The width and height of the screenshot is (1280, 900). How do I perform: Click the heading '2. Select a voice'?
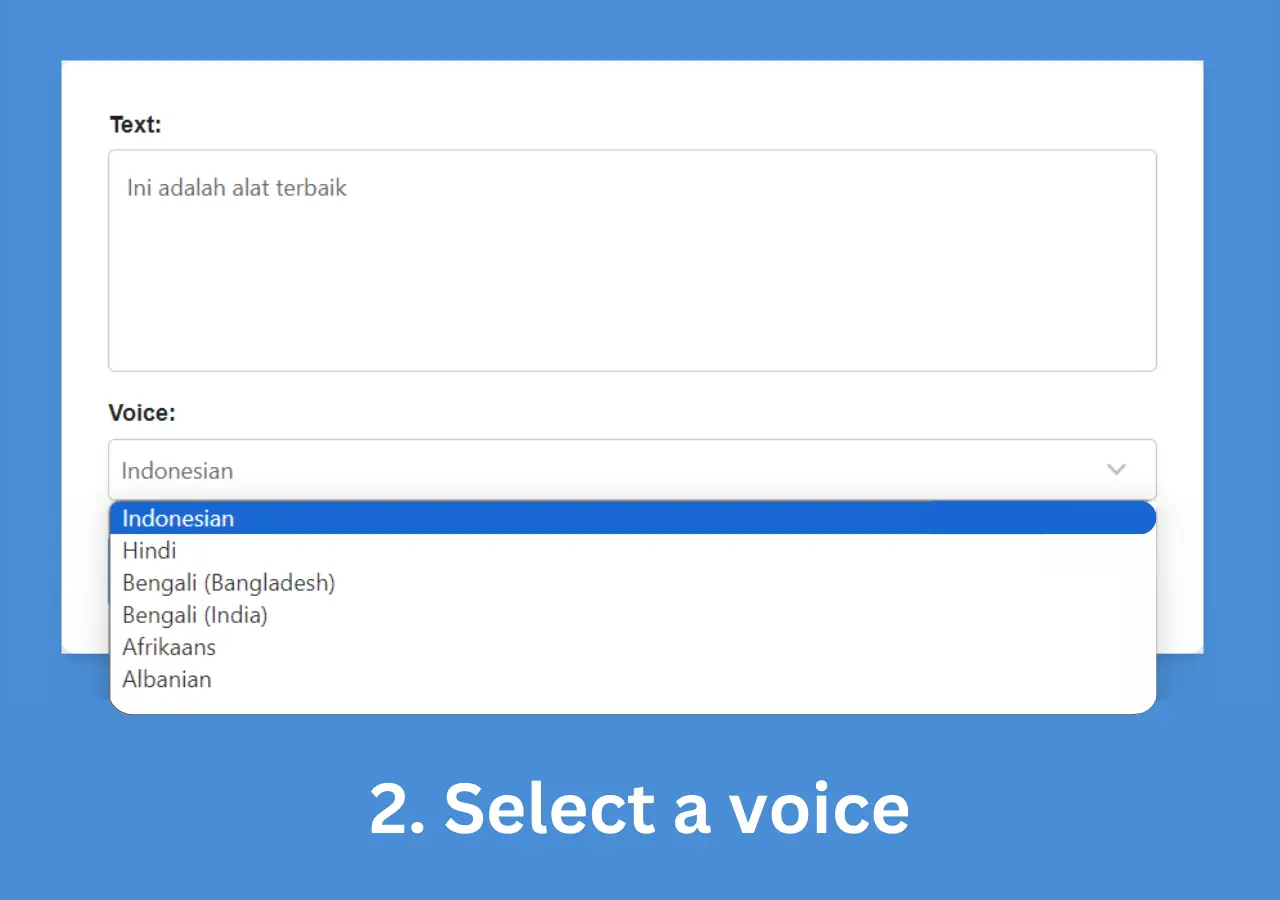640,808
